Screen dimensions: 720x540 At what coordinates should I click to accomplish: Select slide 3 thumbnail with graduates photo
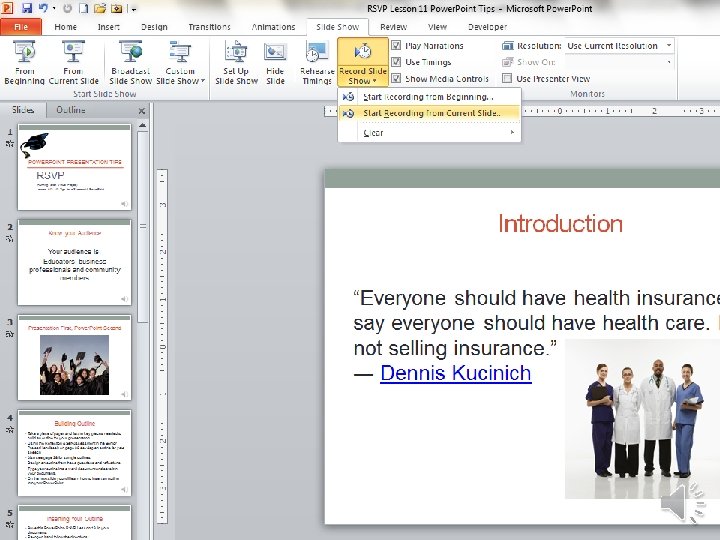tap(74, 358)
